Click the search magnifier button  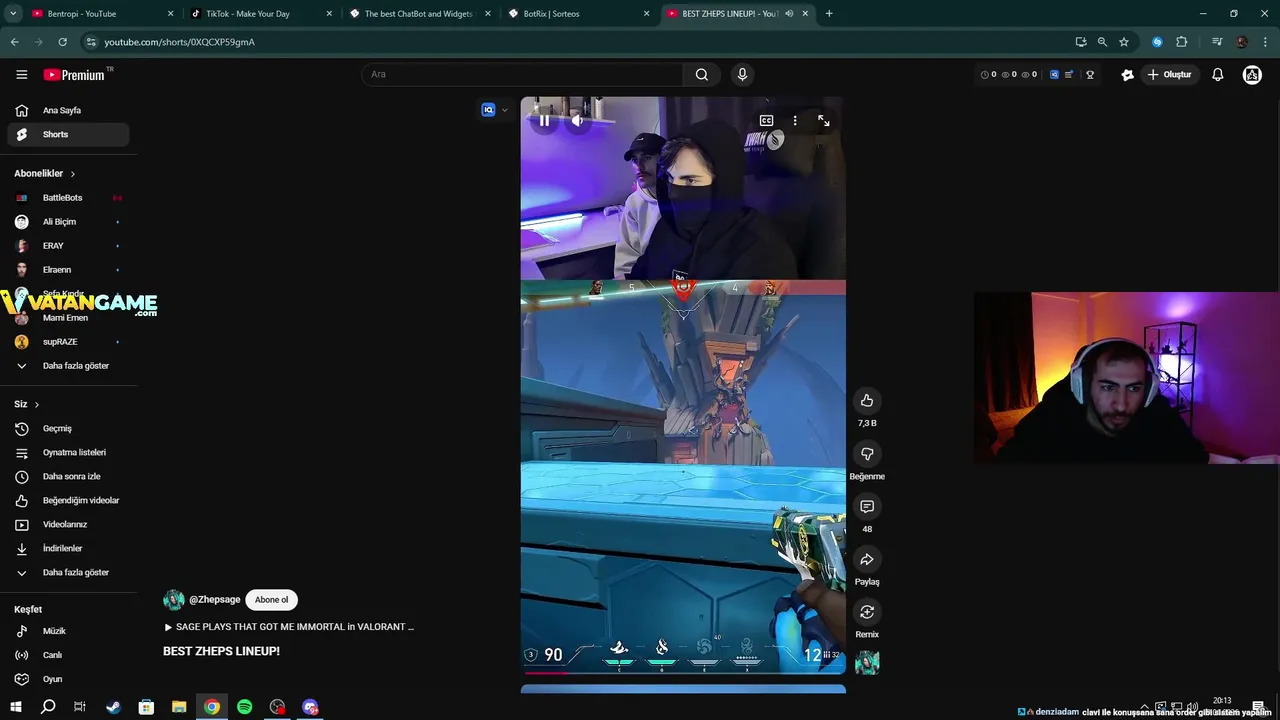702,74
